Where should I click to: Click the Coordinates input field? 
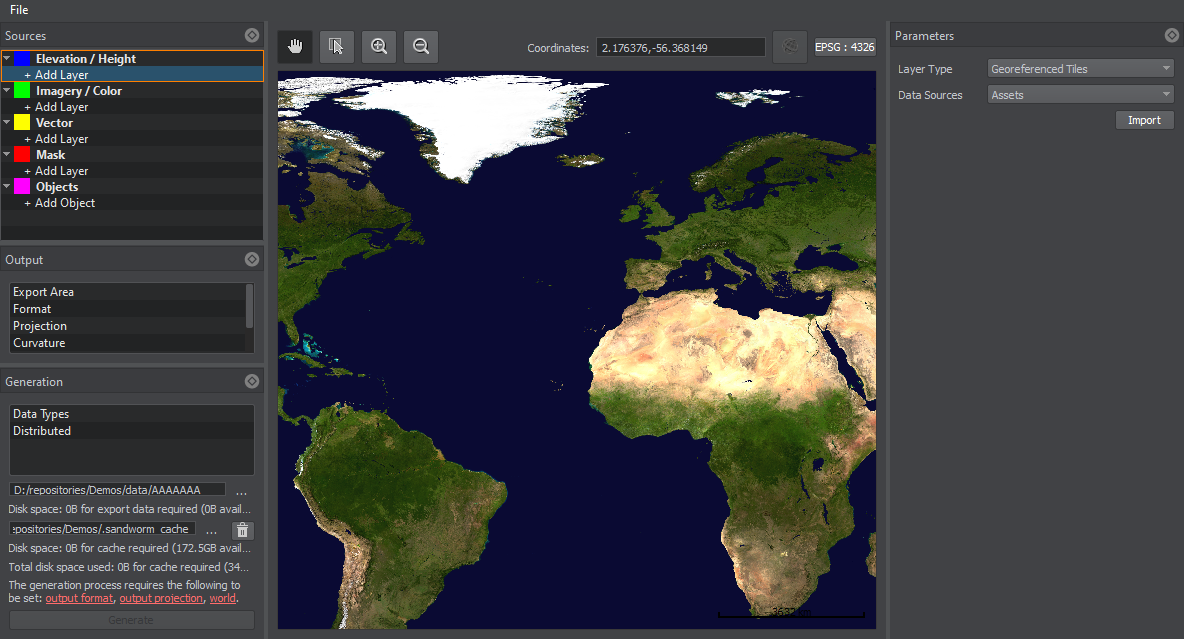[680, 47]
